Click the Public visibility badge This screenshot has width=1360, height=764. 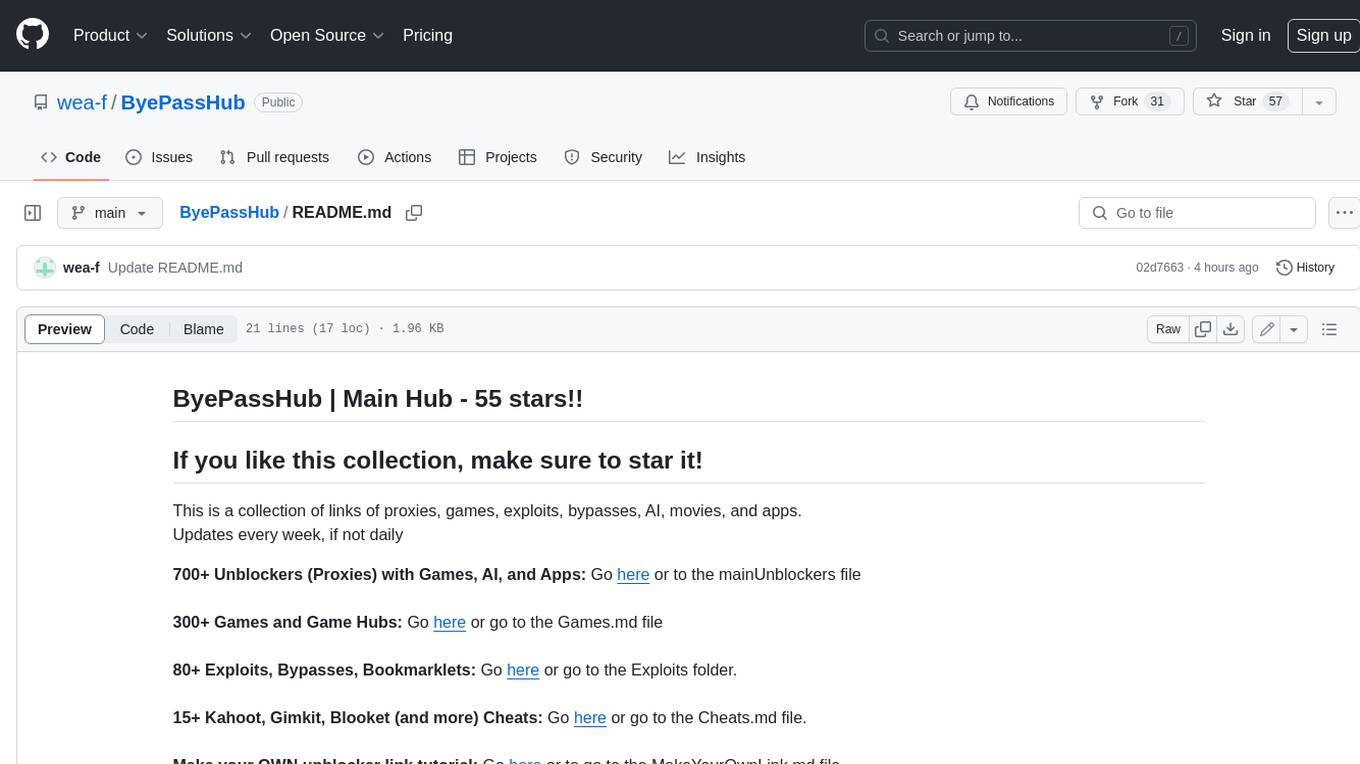pyautogui.click(x=278, y=103)
